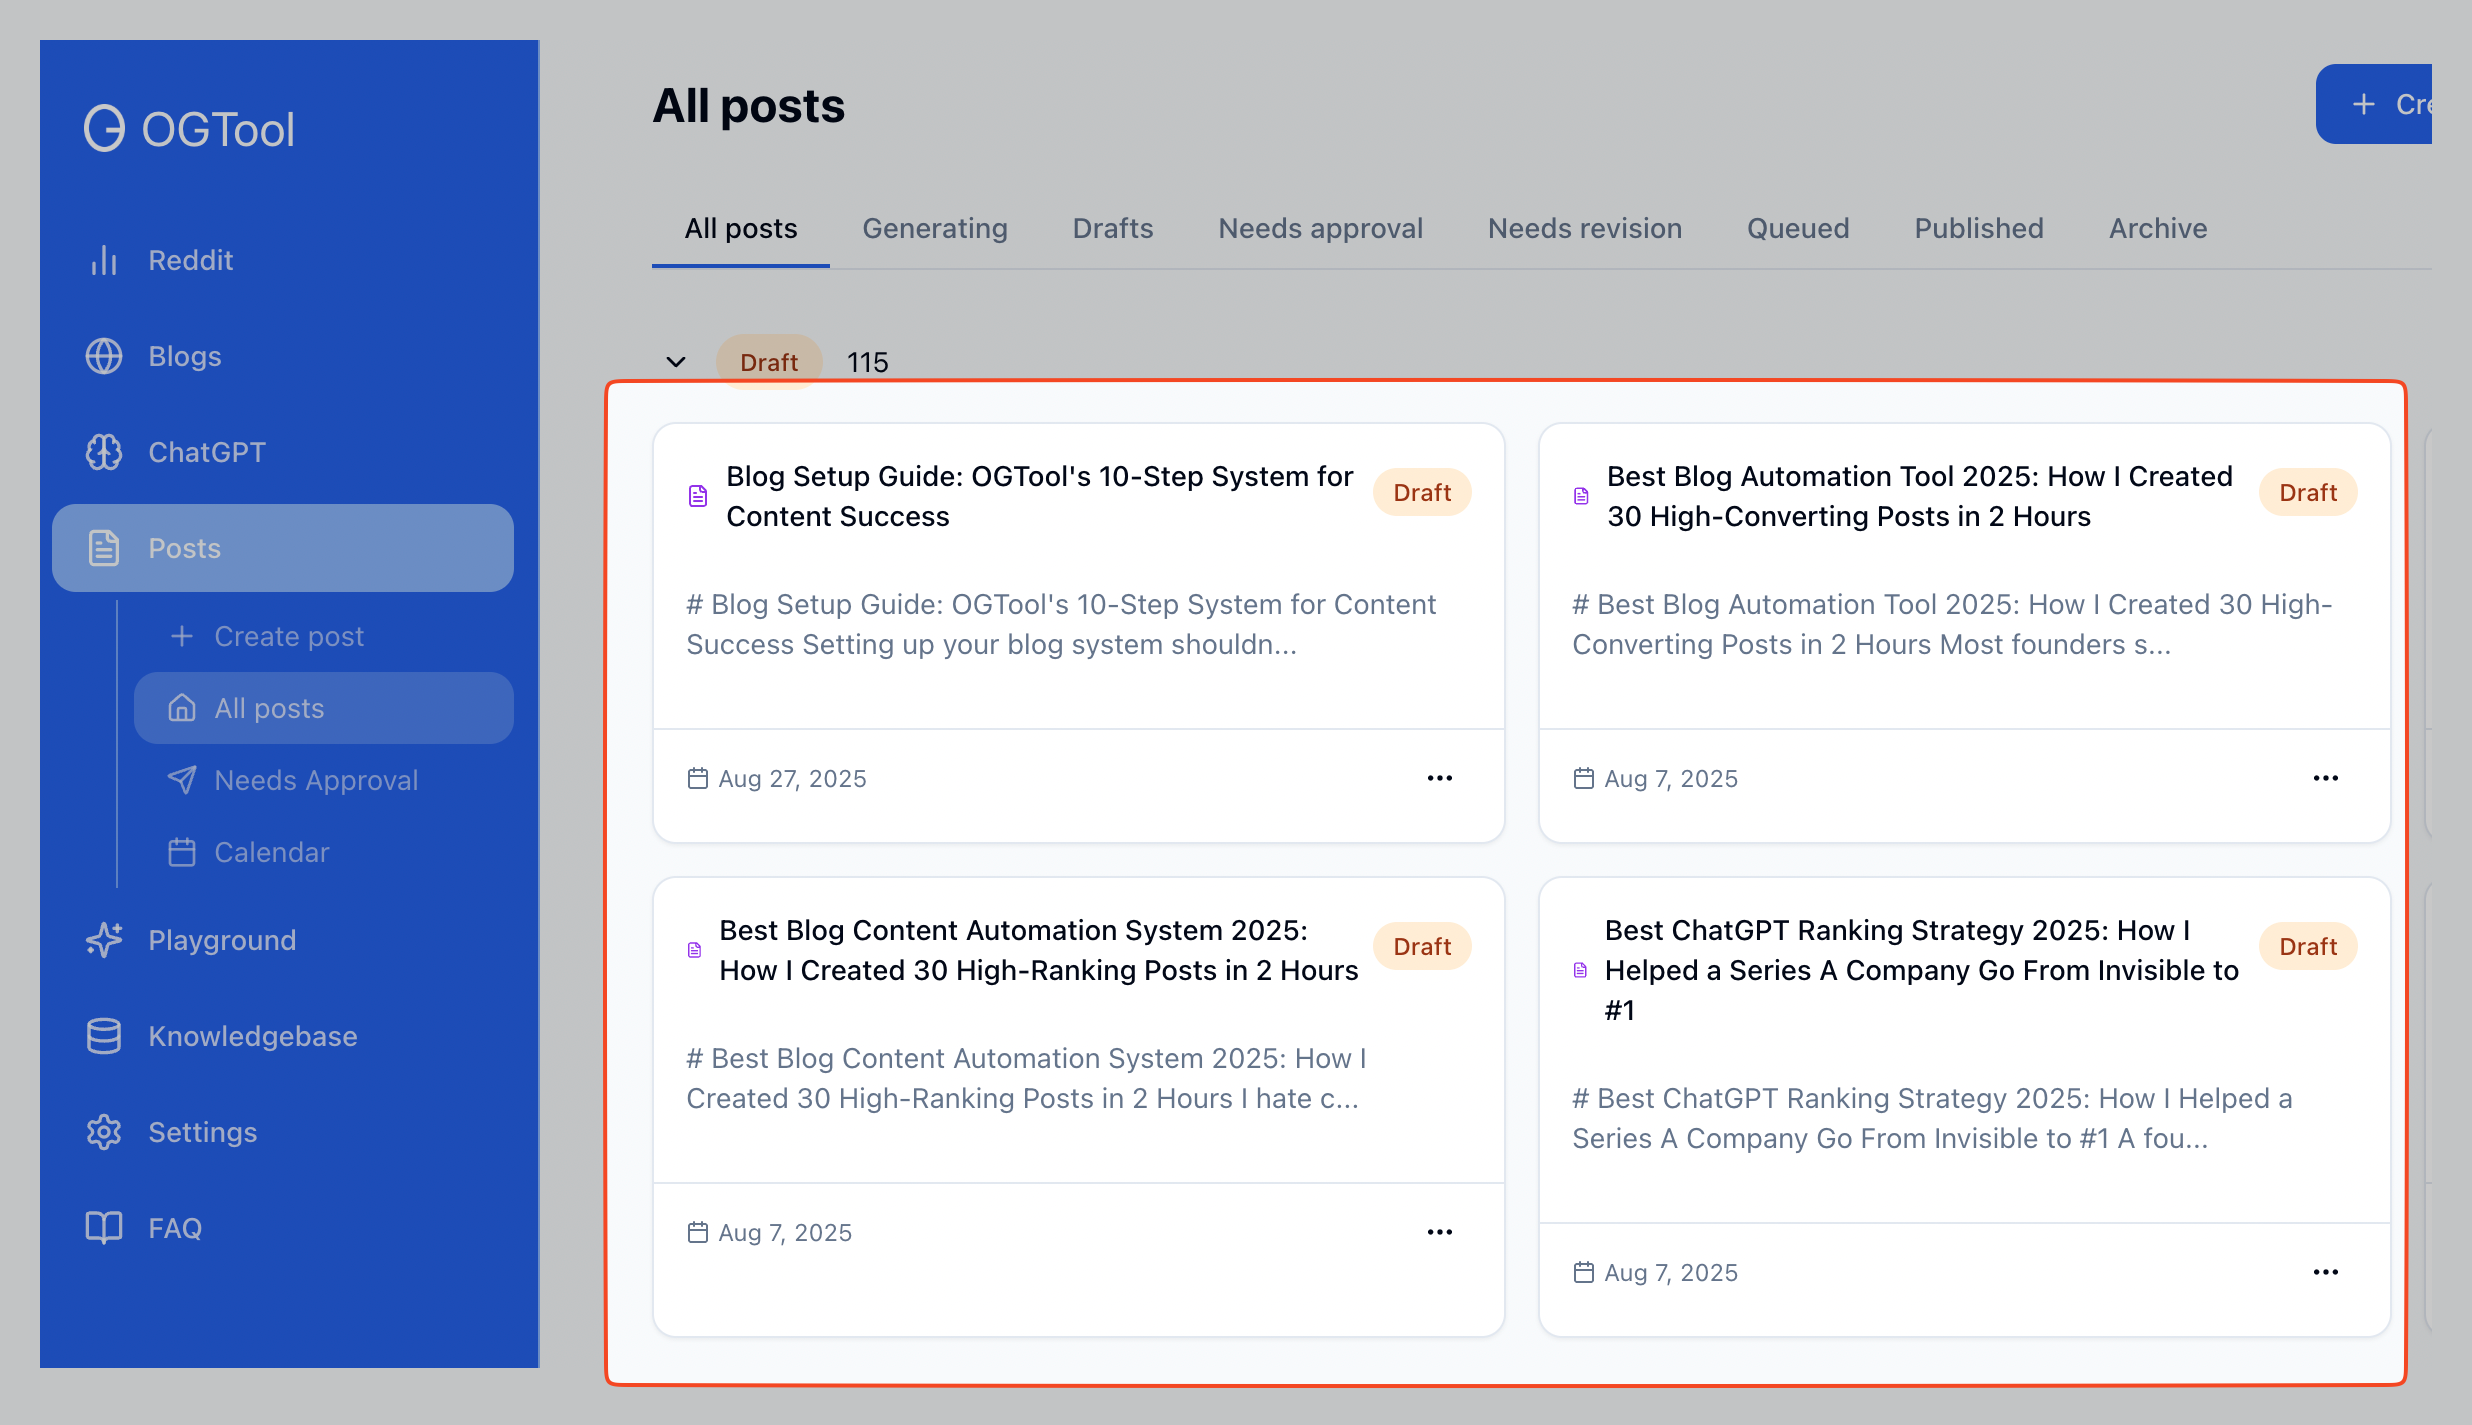The image size is (2472, 1425).
Task: Open Needs Approval in sidebar submenu
Action: coord(324,780)
